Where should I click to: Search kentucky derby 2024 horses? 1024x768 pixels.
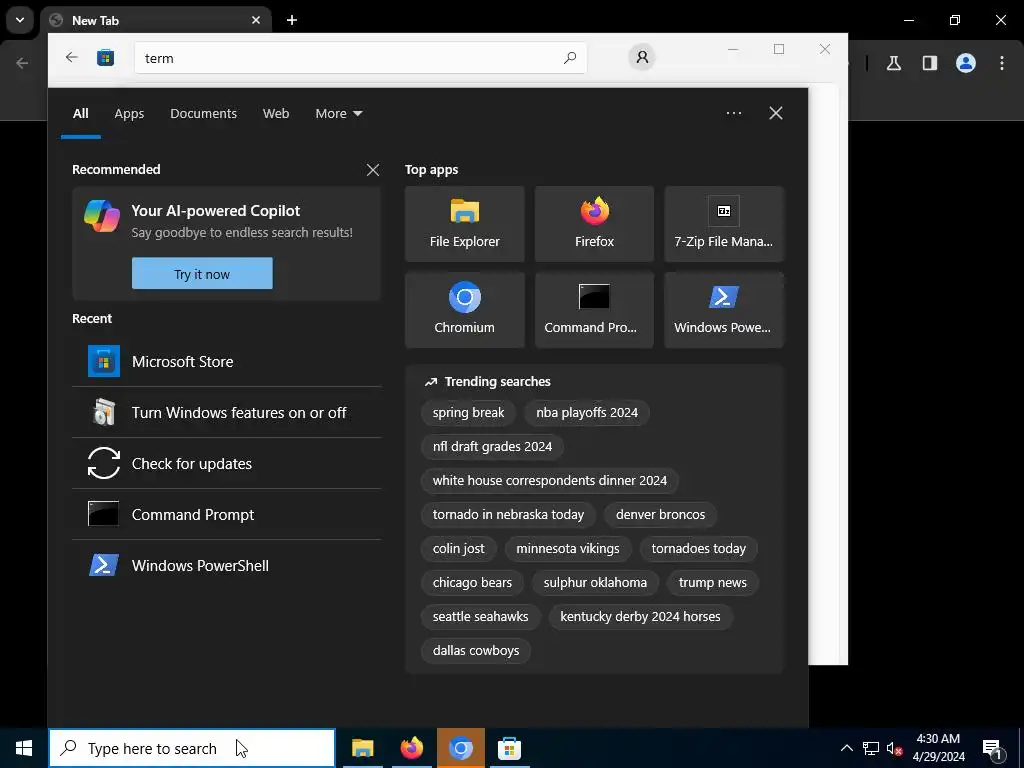pyautogui.click(x=640, y=616)
